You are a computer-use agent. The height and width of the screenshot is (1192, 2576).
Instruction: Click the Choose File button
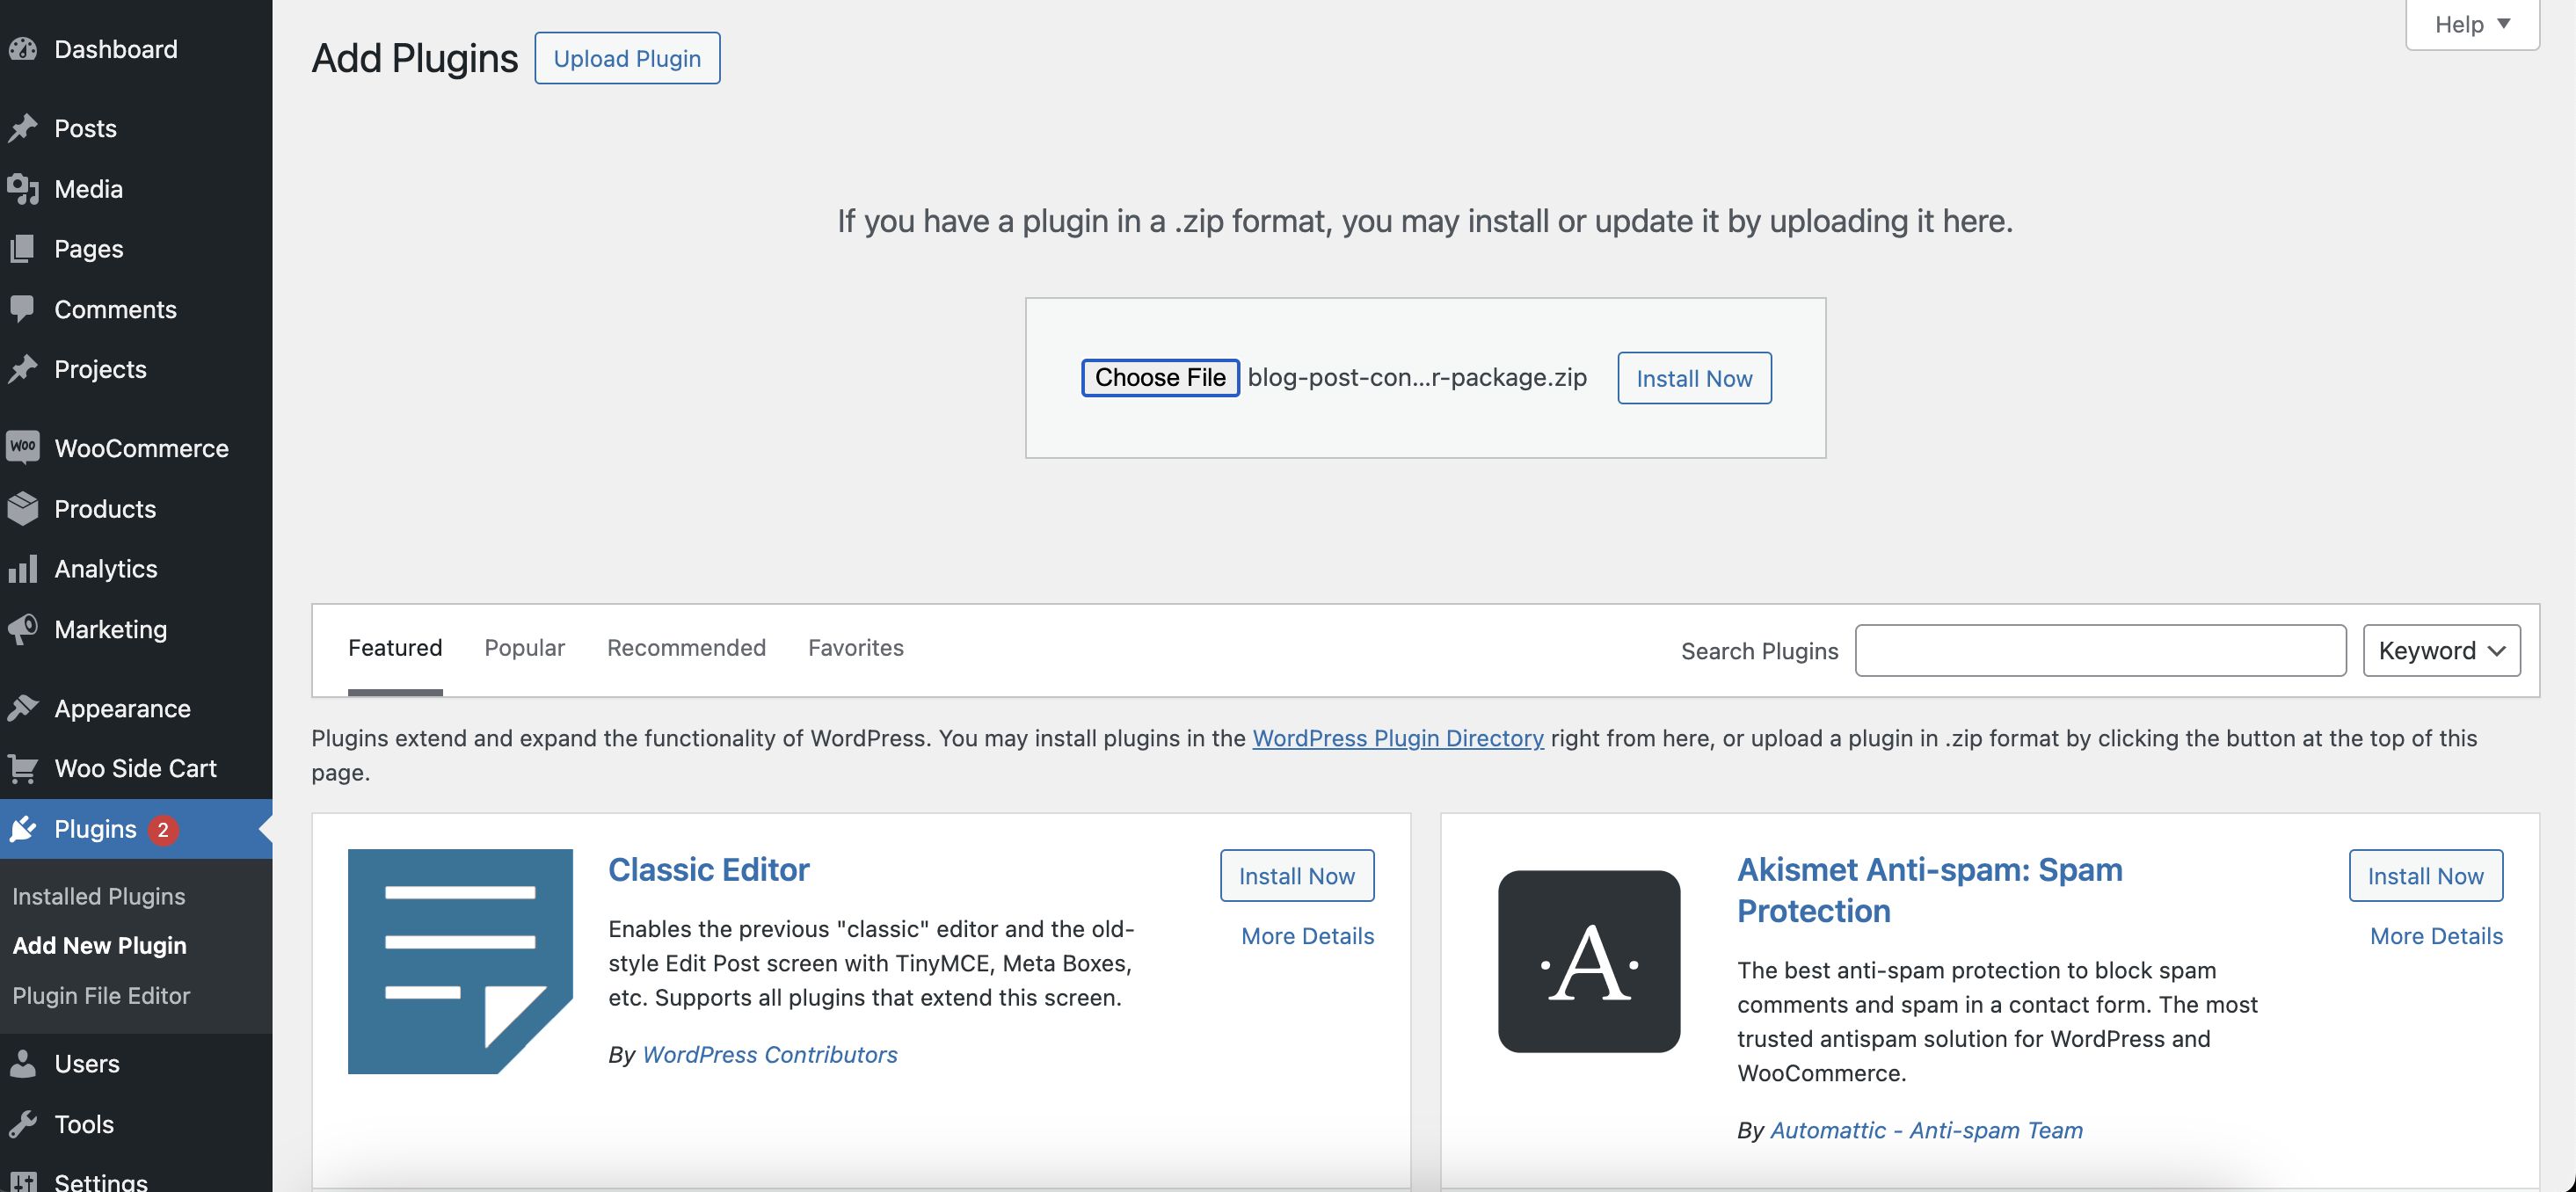1160,377
